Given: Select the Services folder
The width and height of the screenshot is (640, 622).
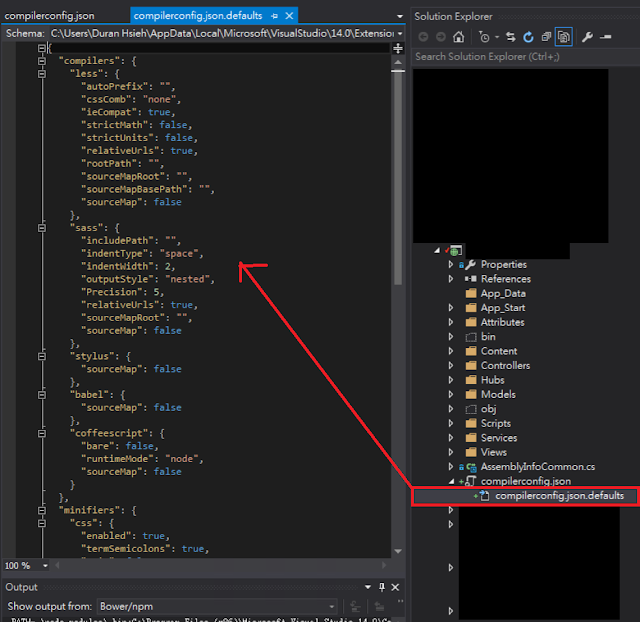Looking at the screenshot, I should tap(499, 438).
